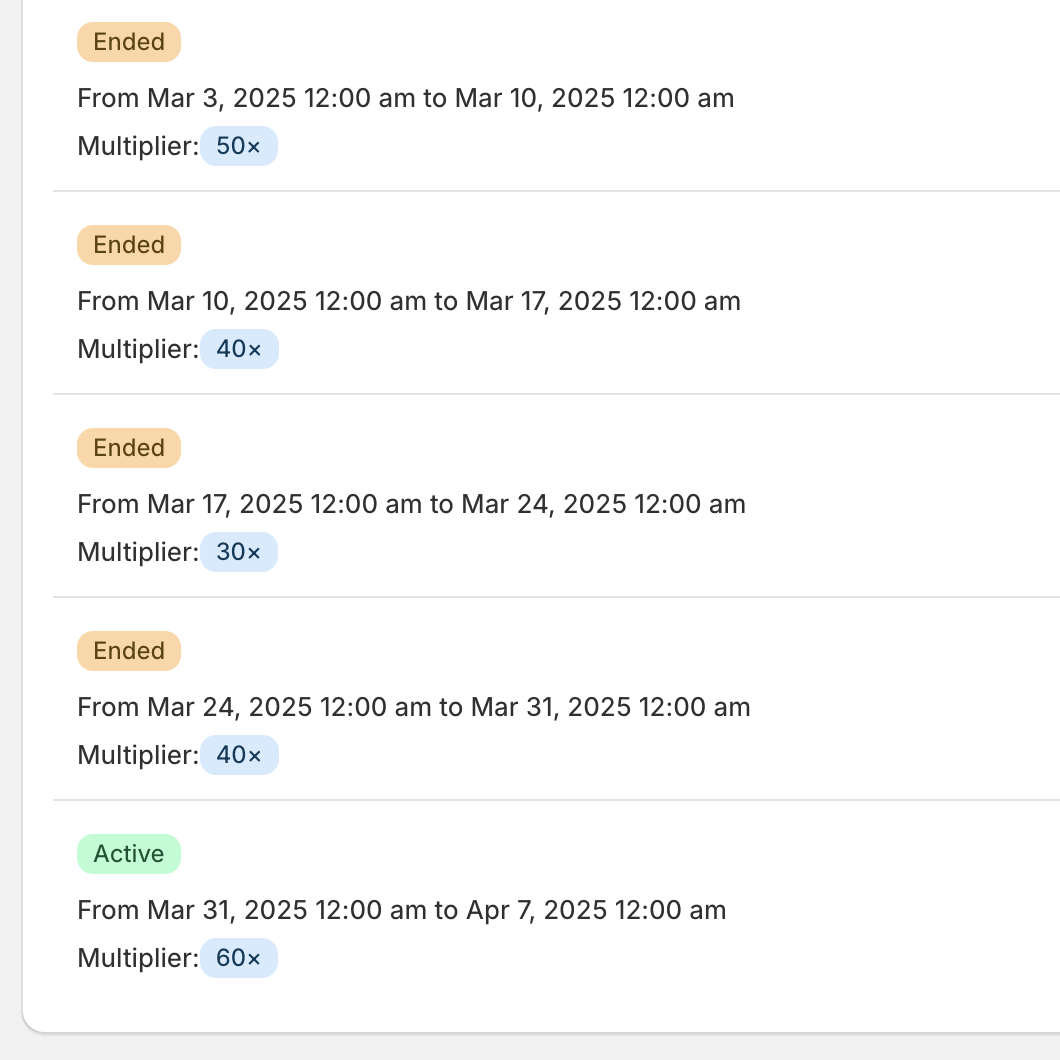Select the Mar 31 to Apr 7 date range

coord(402,910)
